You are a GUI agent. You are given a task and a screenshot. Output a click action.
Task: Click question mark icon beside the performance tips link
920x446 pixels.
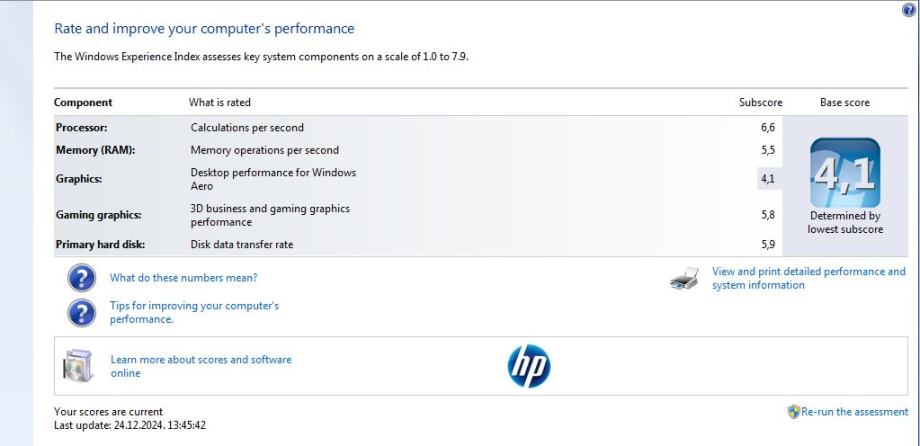tap(81, 312)
